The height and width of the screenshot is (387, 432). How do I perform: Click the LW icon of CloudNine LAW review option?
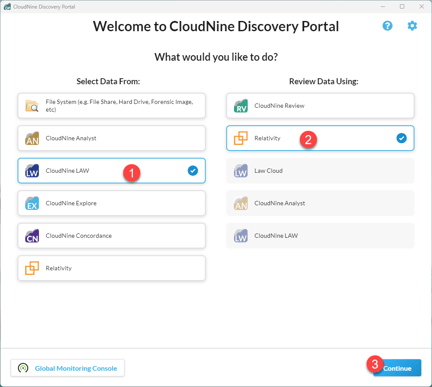tap(241, 236)
